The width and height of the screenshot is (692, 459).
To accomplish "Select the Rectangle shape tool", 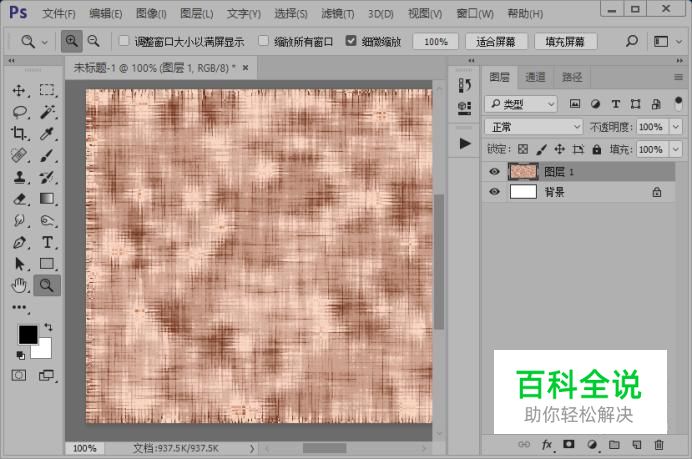I will click(x=47, y=263).
